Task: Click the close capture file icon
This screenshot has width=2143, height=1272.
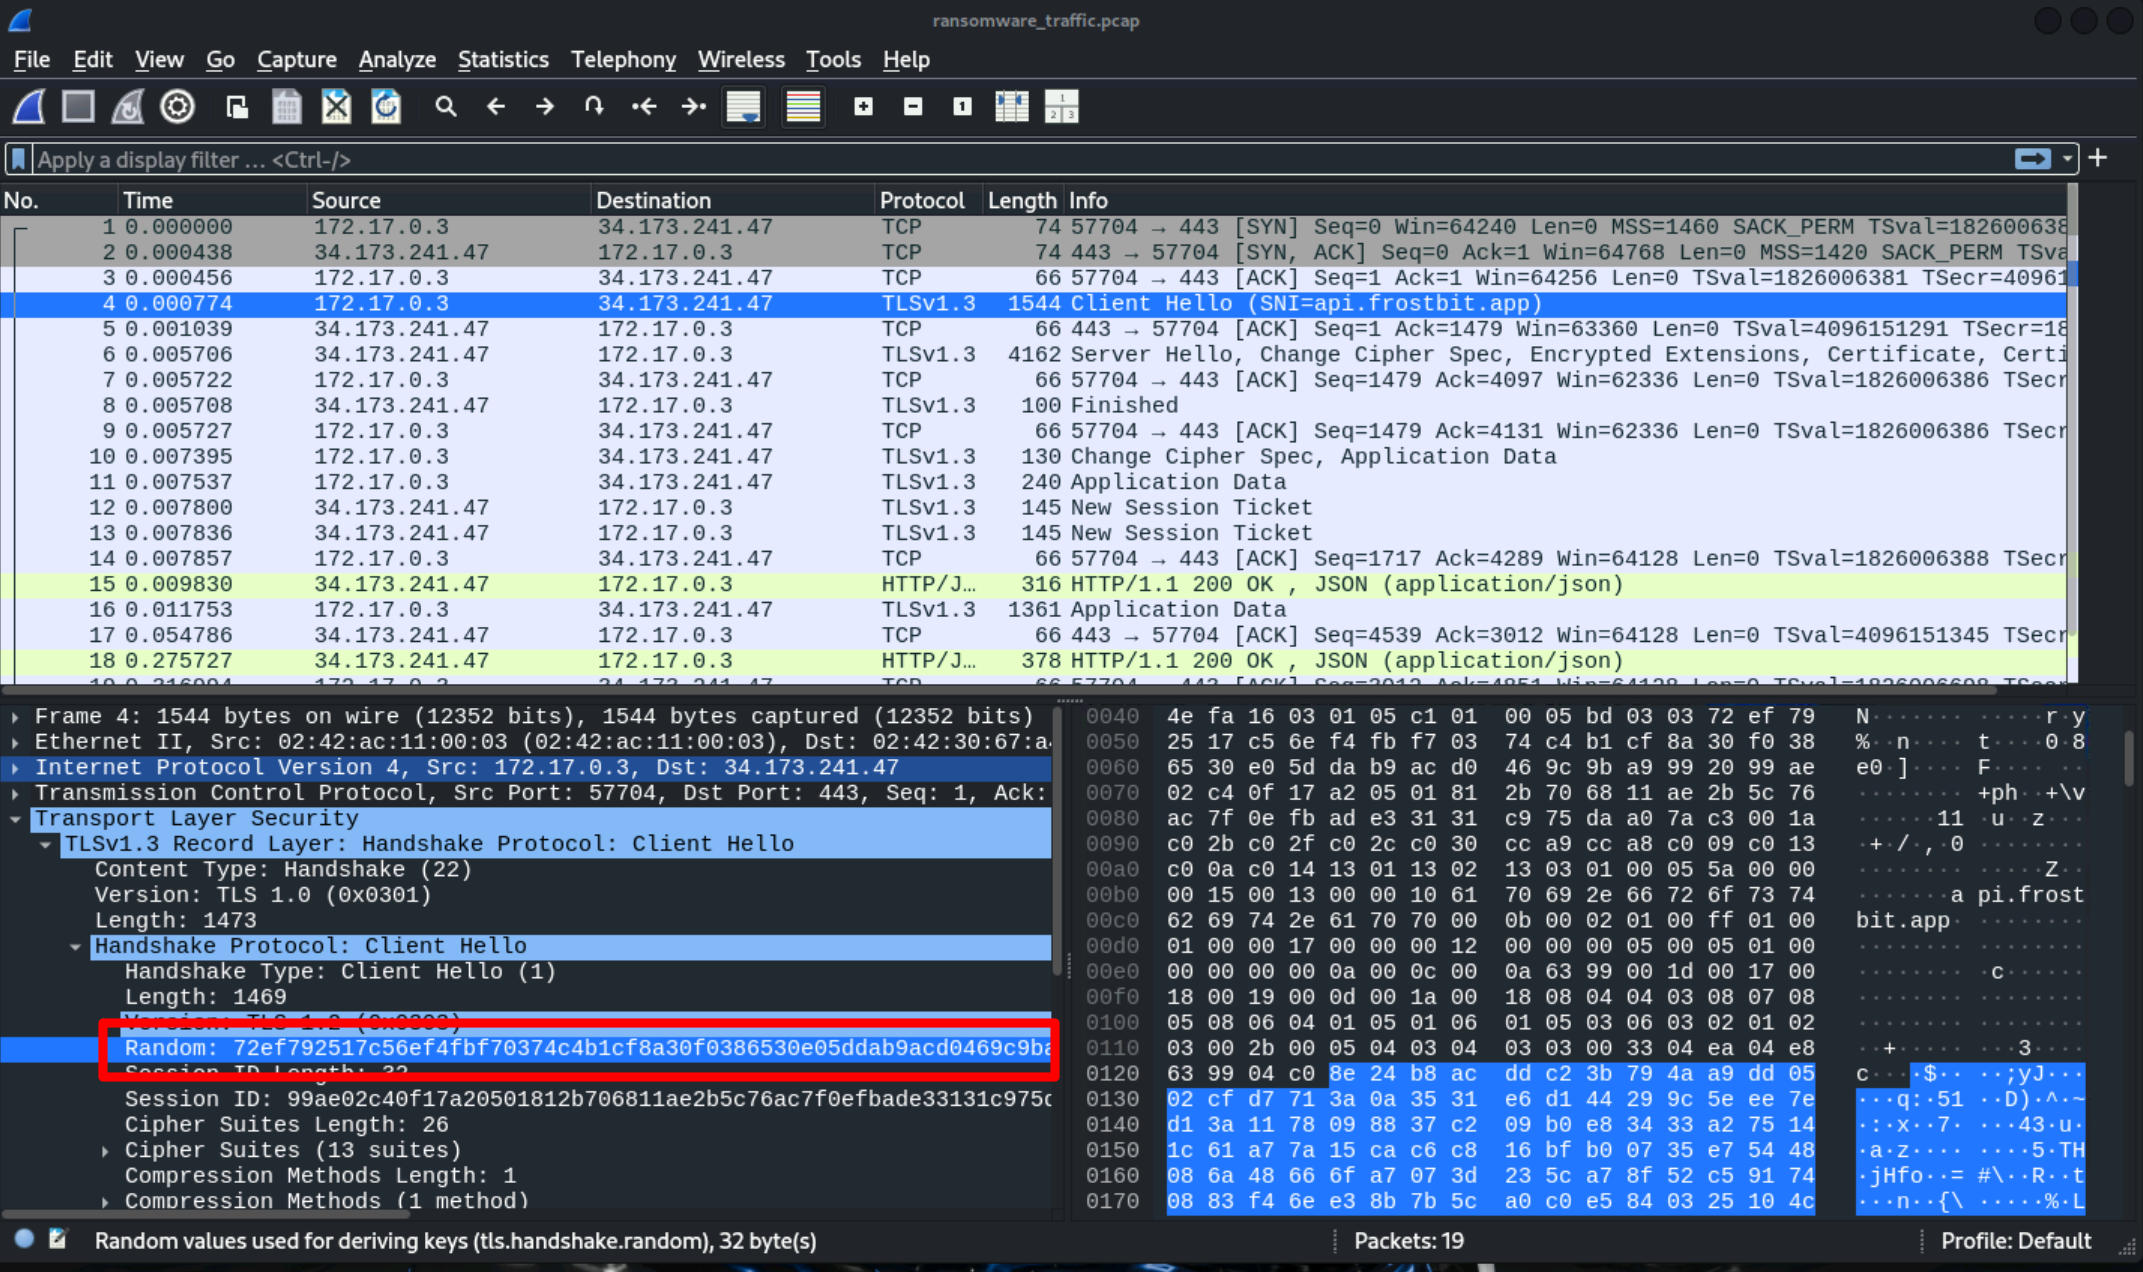Action: (336, 106)
